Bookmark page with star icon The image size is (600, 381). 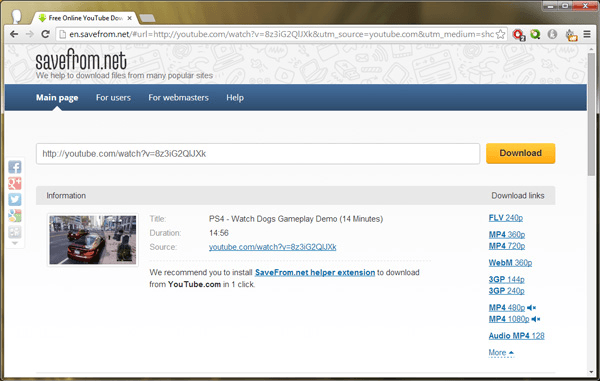coord(500,34)
